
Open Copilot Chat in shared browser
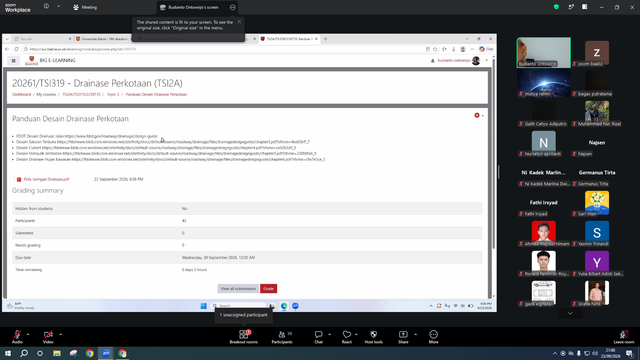pyautogui.click(x=486, y=49)
